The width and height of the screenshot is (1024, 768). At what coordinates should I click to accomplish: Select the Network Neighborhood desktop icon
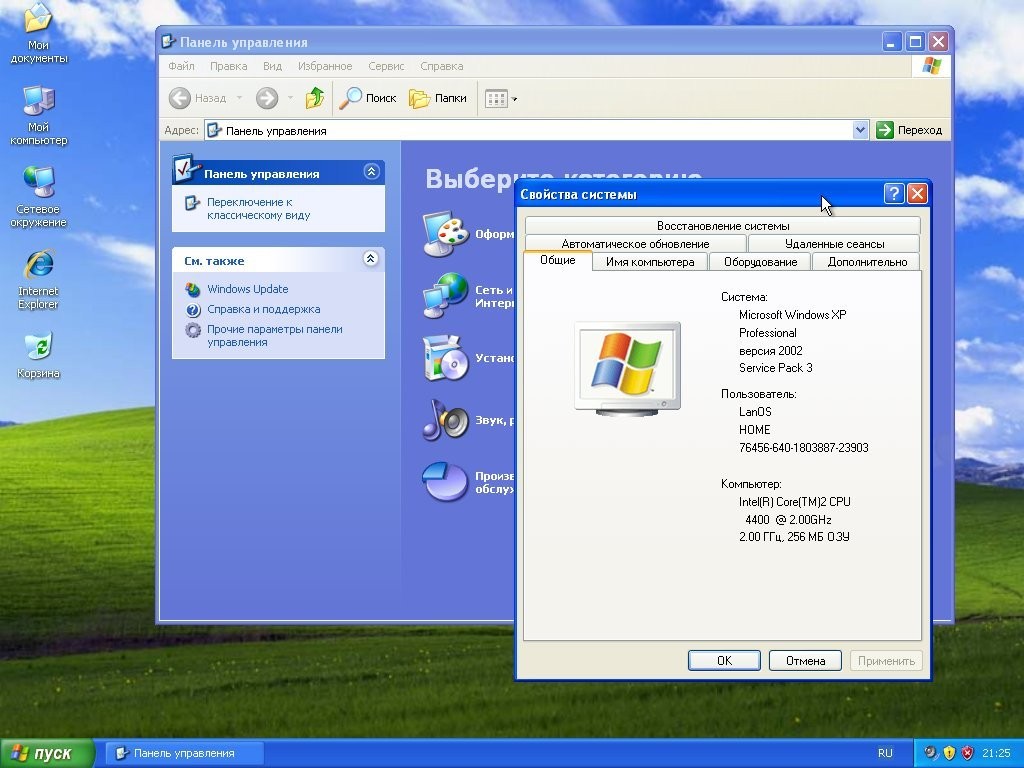(x=39, y=197)
